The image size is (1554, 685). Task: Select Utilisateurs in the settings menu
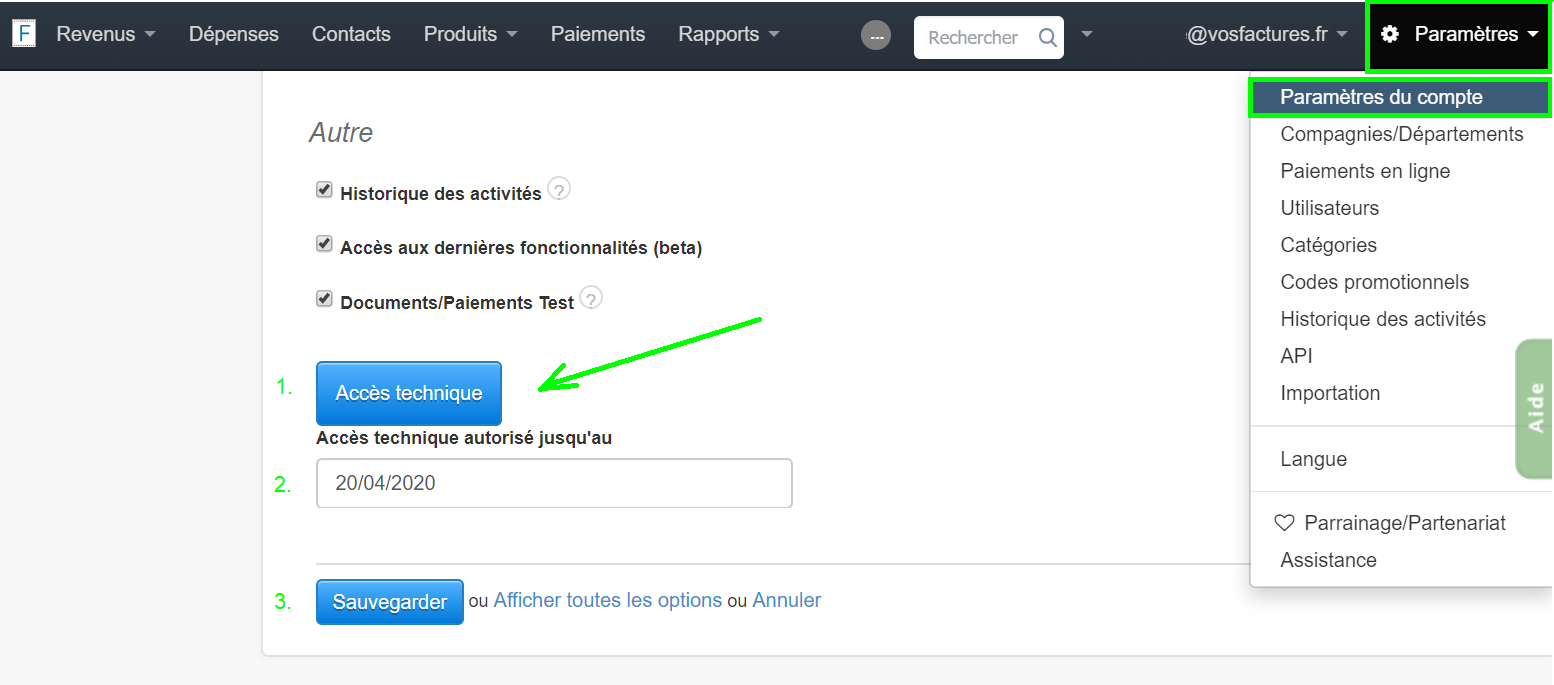(x=1329, y=207)
